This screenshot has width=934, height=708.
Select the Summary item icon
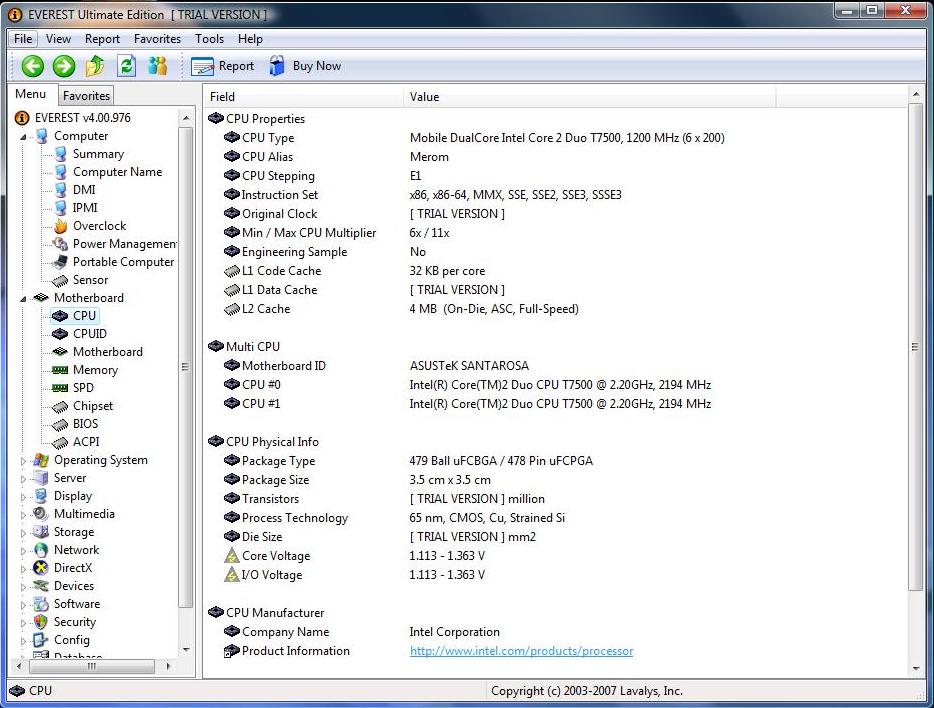click(60, 154)
